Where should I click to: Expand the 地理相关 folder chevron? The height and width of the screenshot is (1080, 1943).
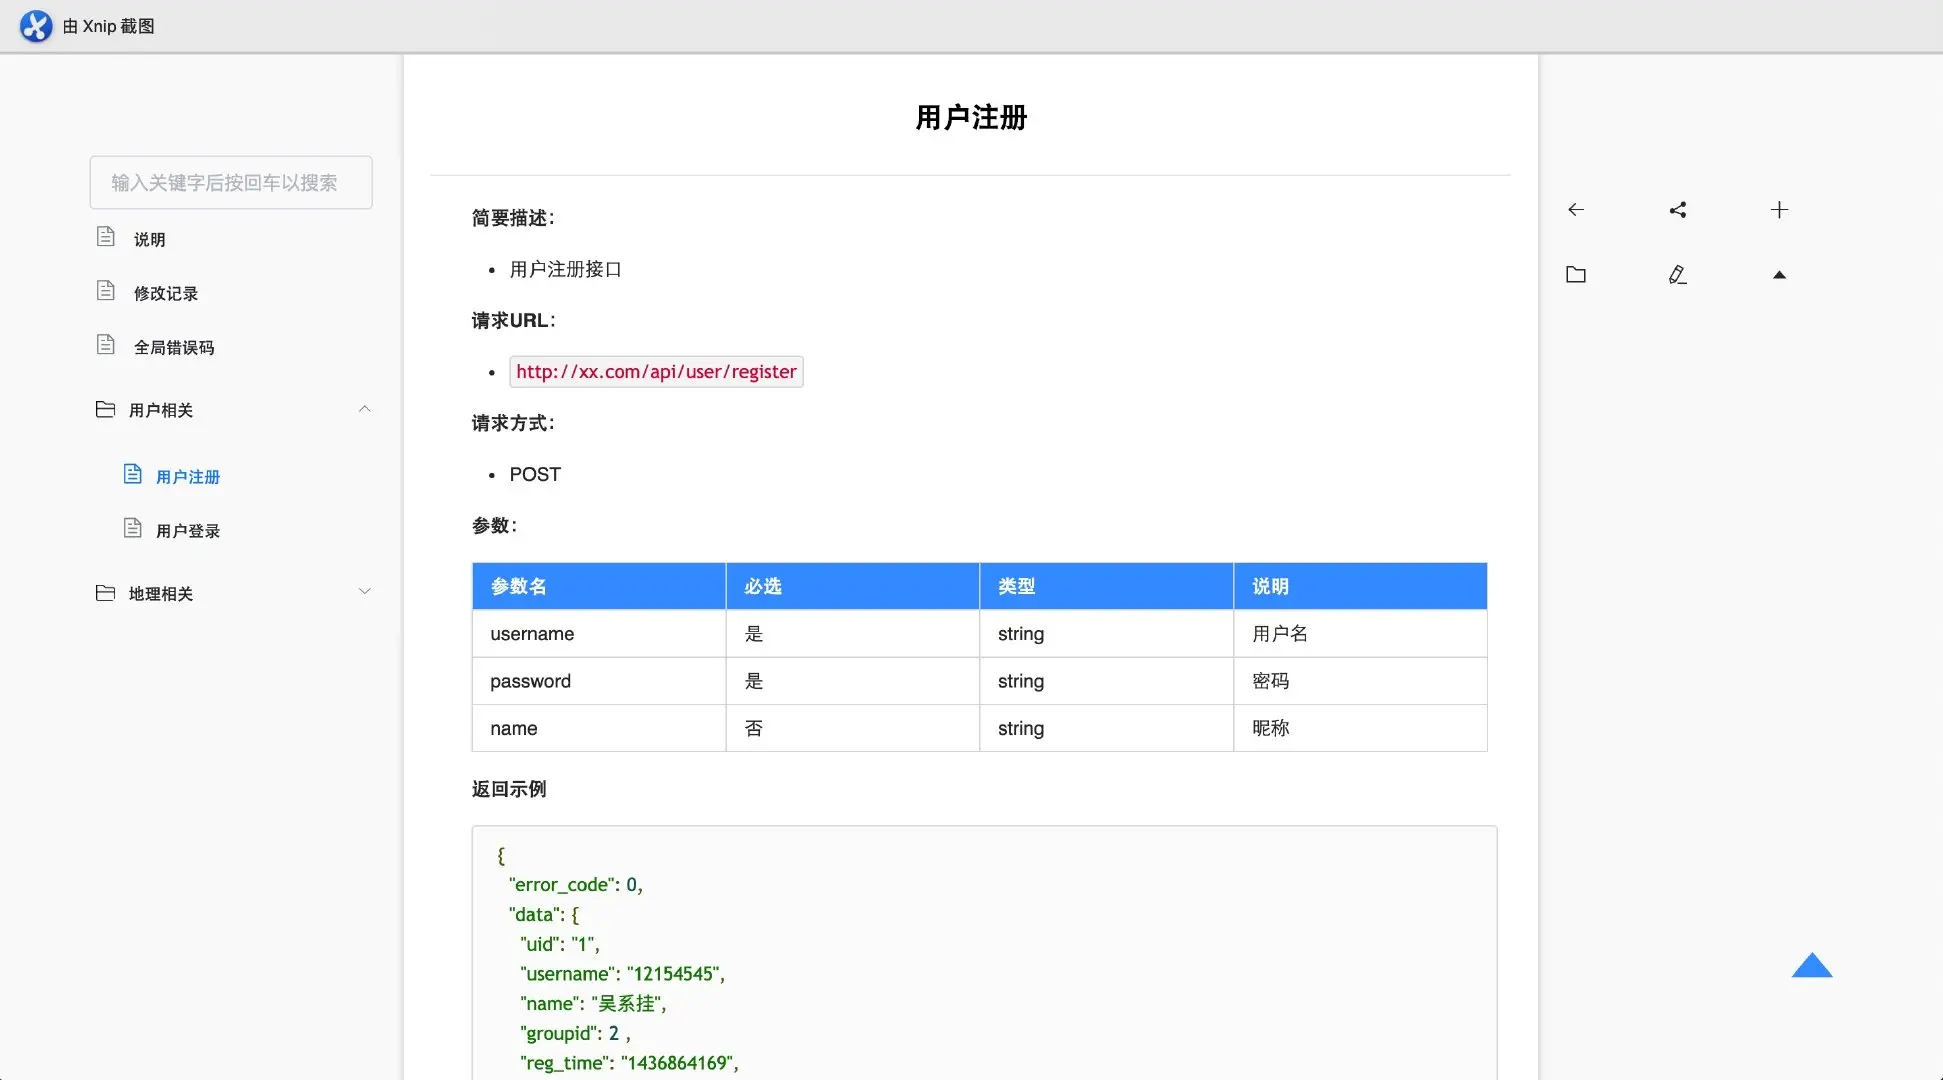coord(365,592)
